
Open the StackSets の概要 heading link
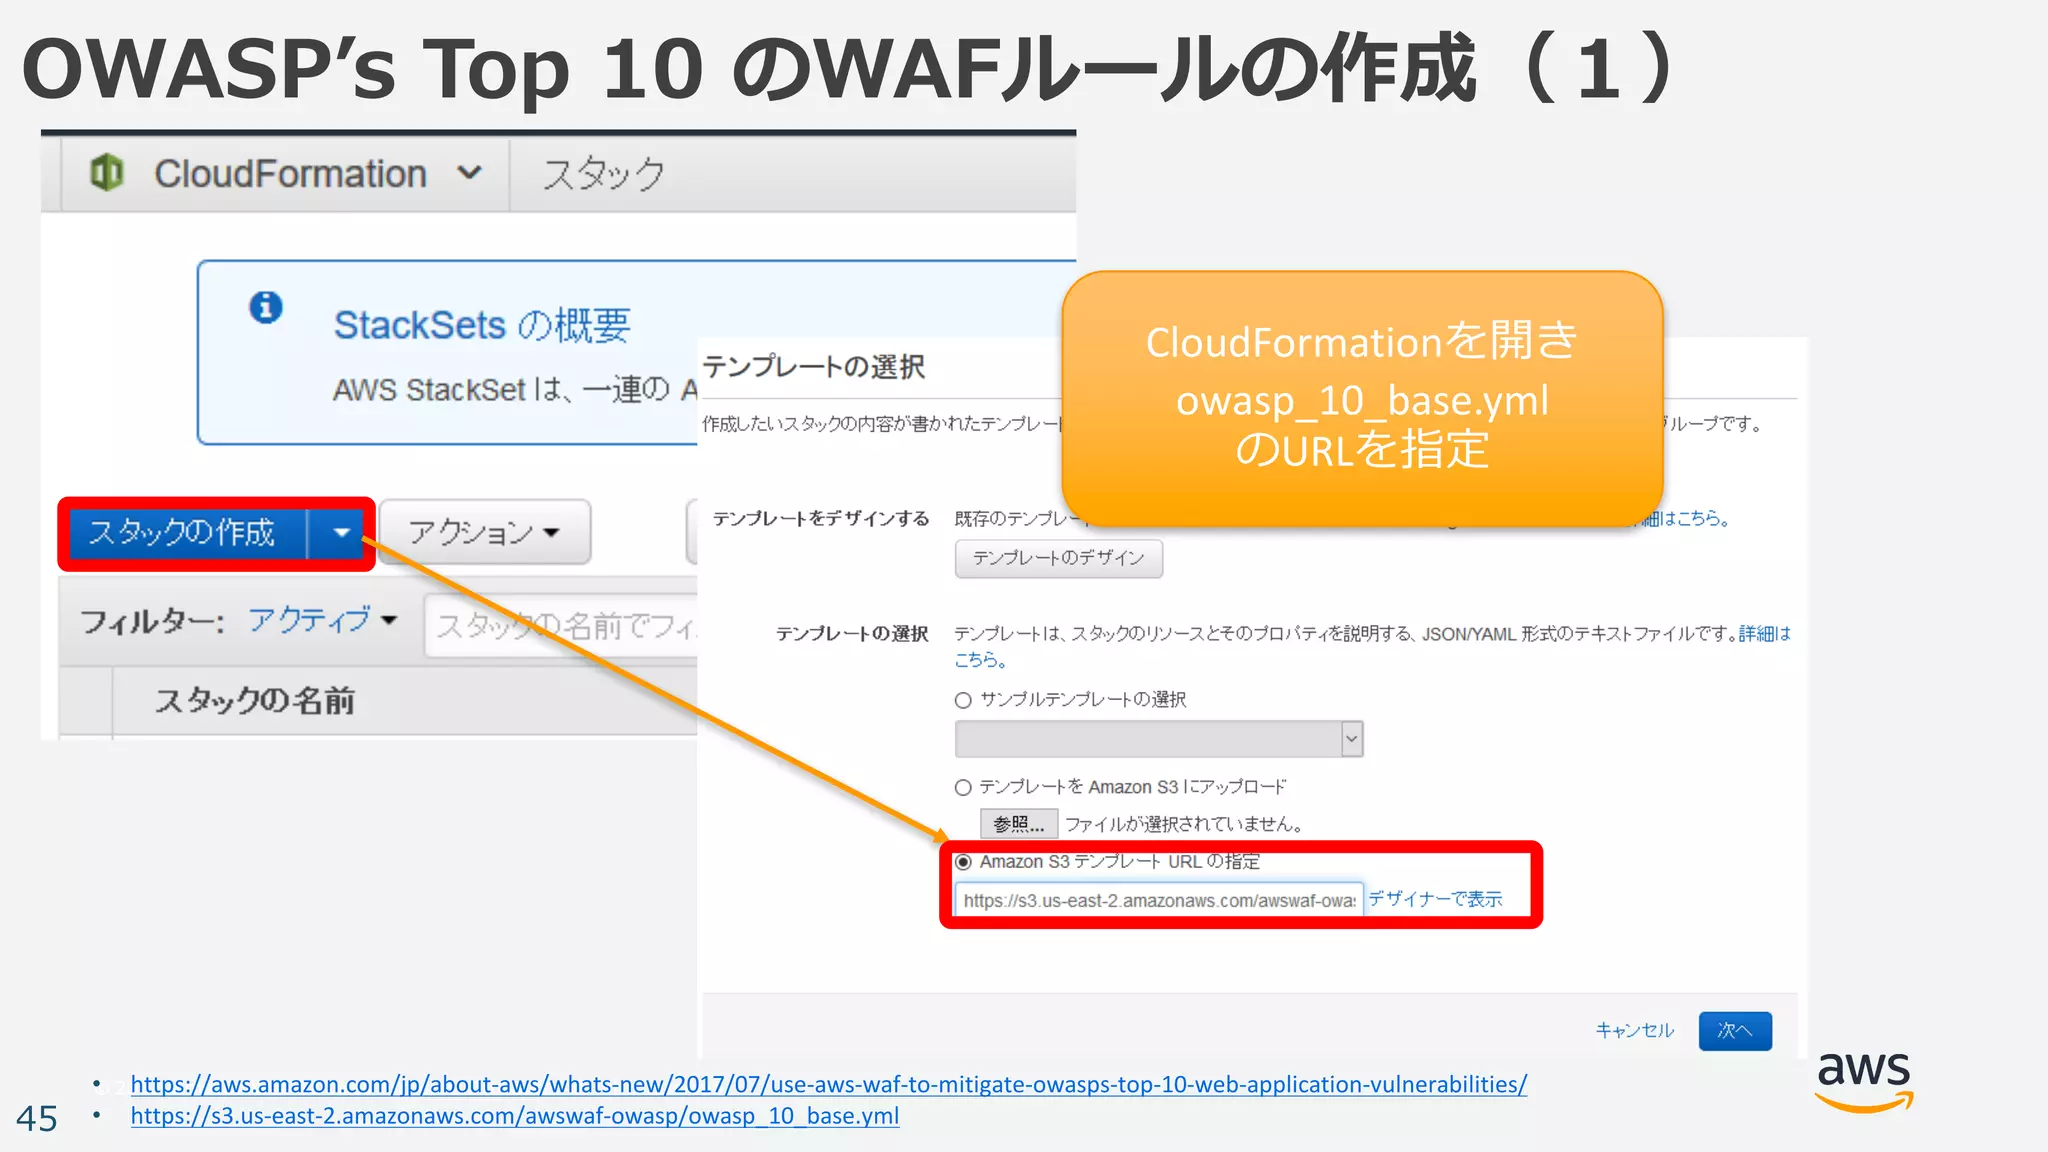[x=482, y=325]
